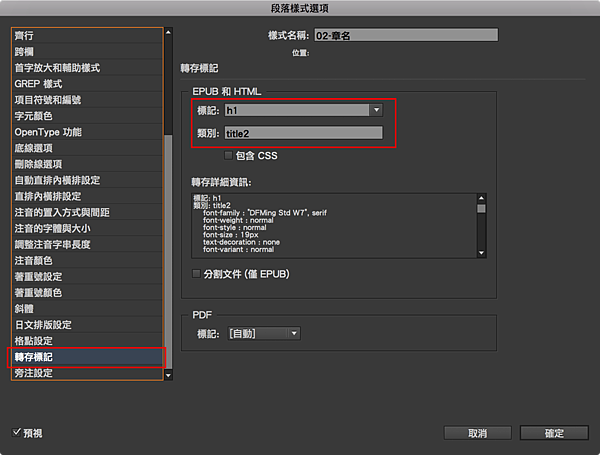Click category list scroll up arrow
The image size is (600, 455).
coord(168,33)
